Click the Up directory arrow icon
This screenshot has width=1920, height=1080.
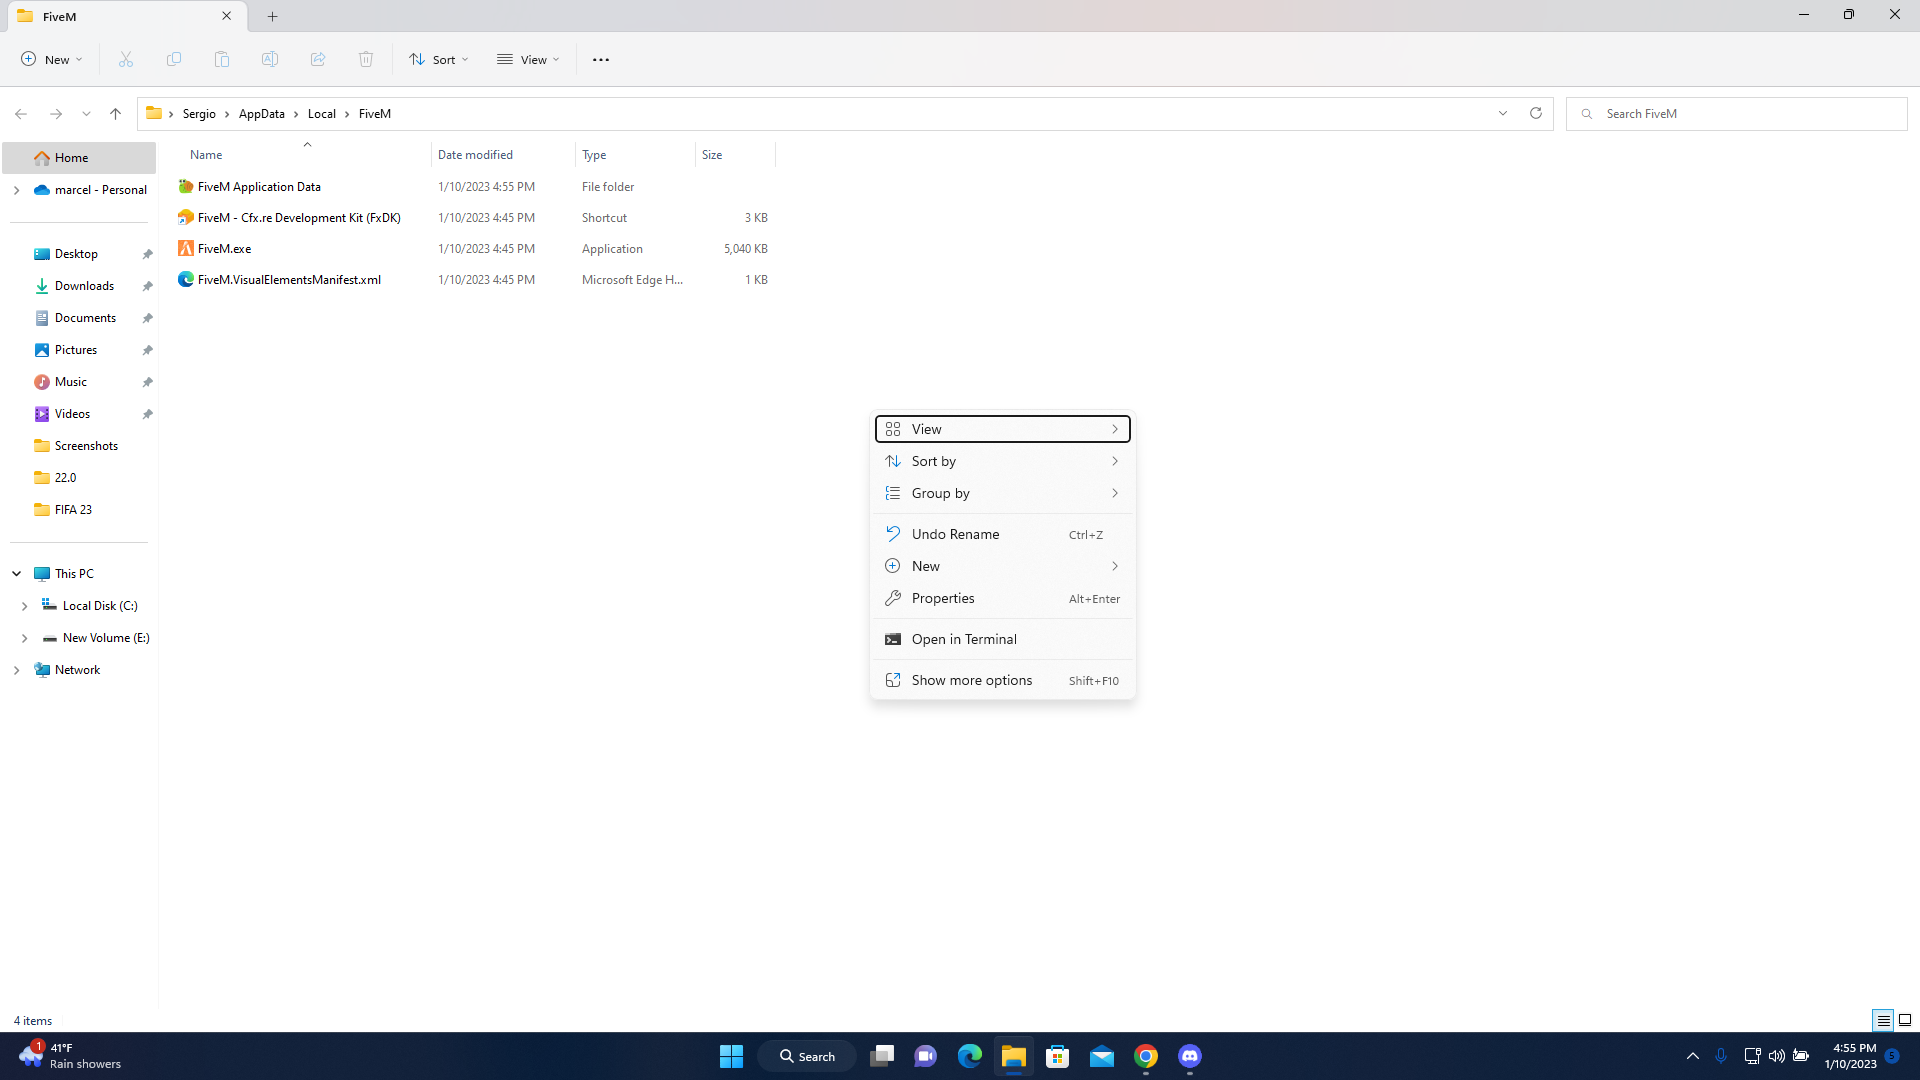pos(115,113)
